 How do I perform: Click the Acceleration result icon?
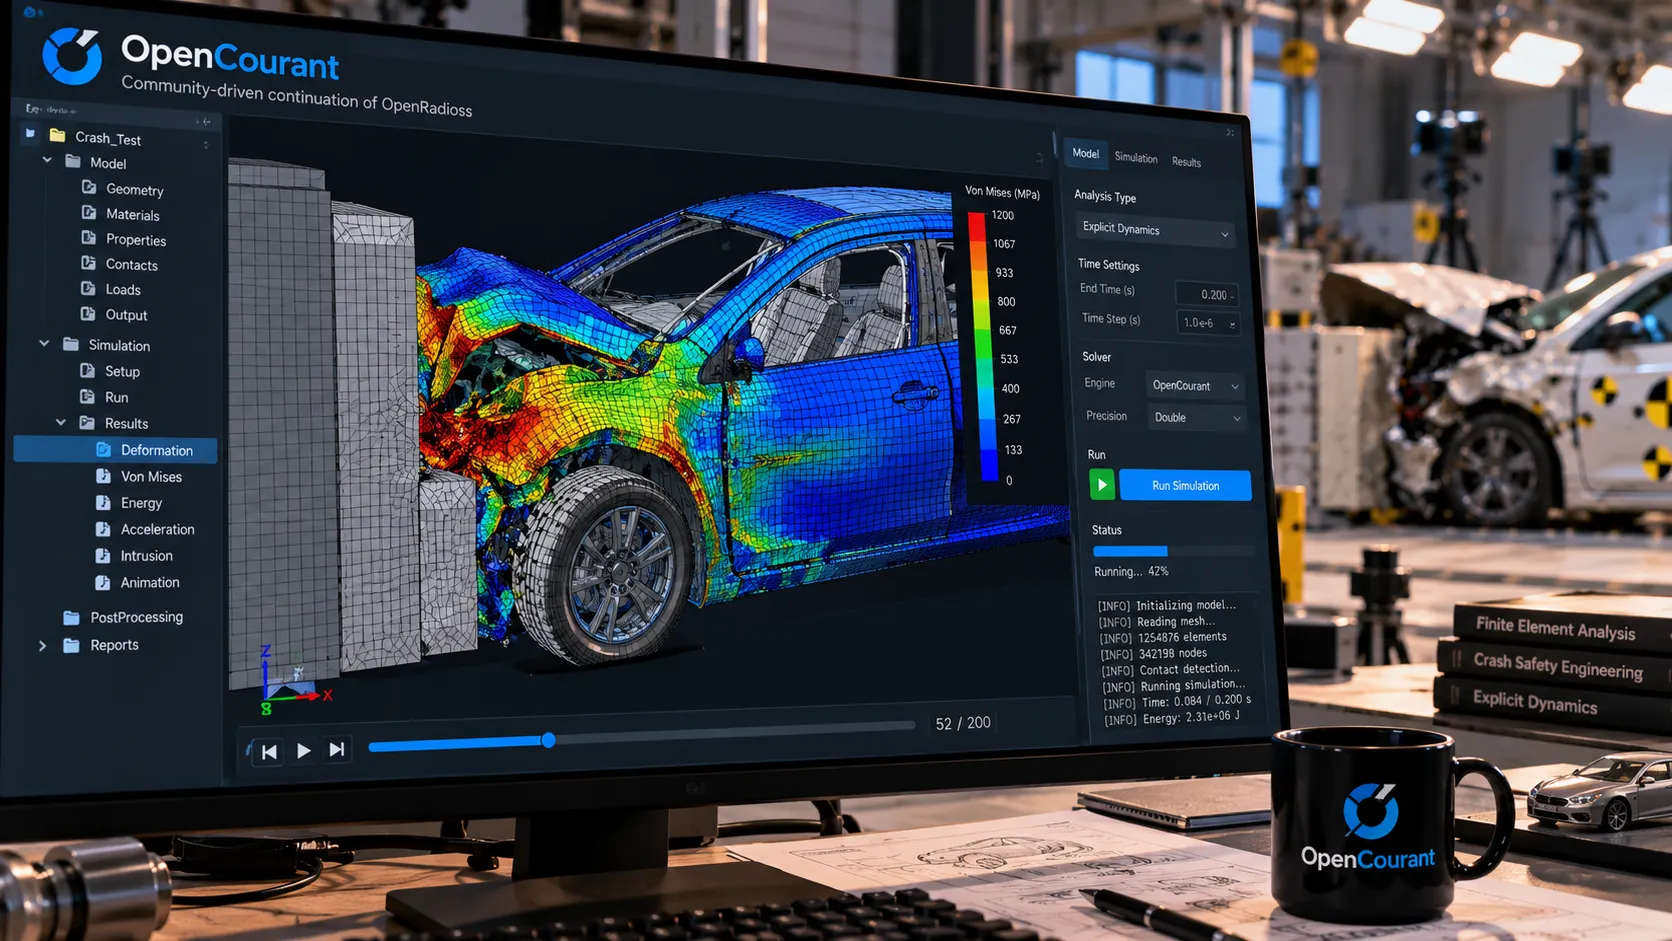coord(103,528)
